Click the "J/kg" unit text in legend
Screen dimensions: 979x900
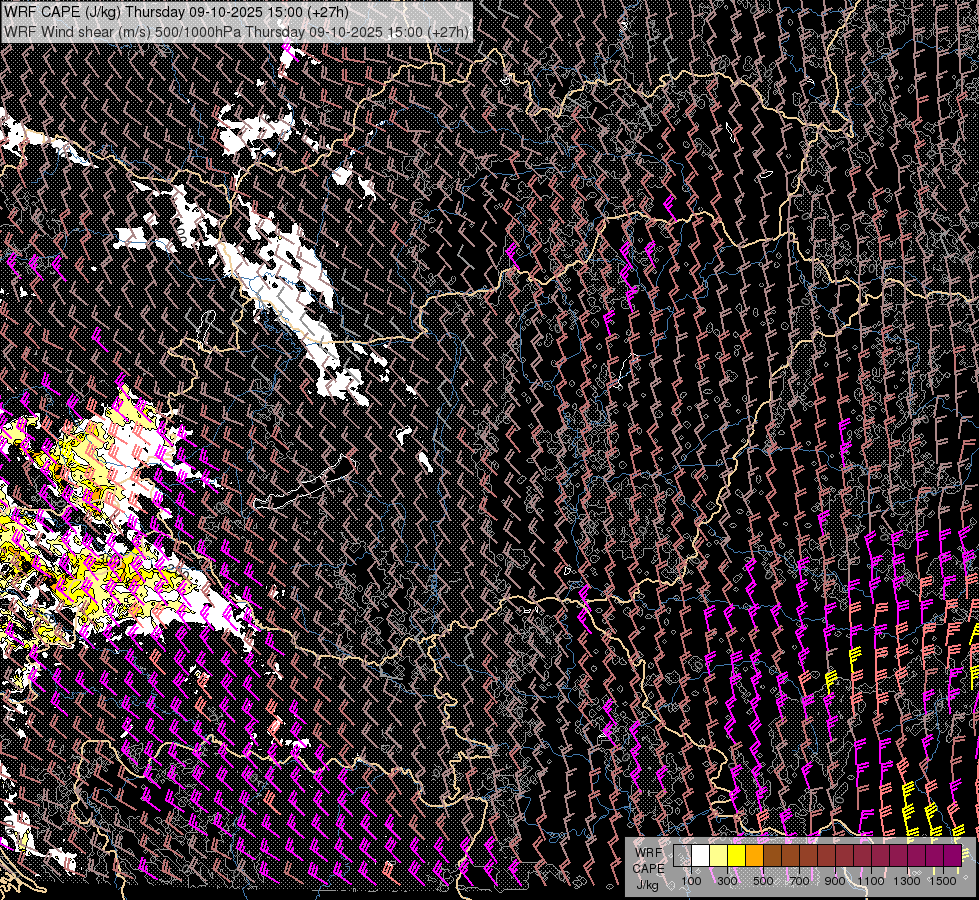(647, 884)
